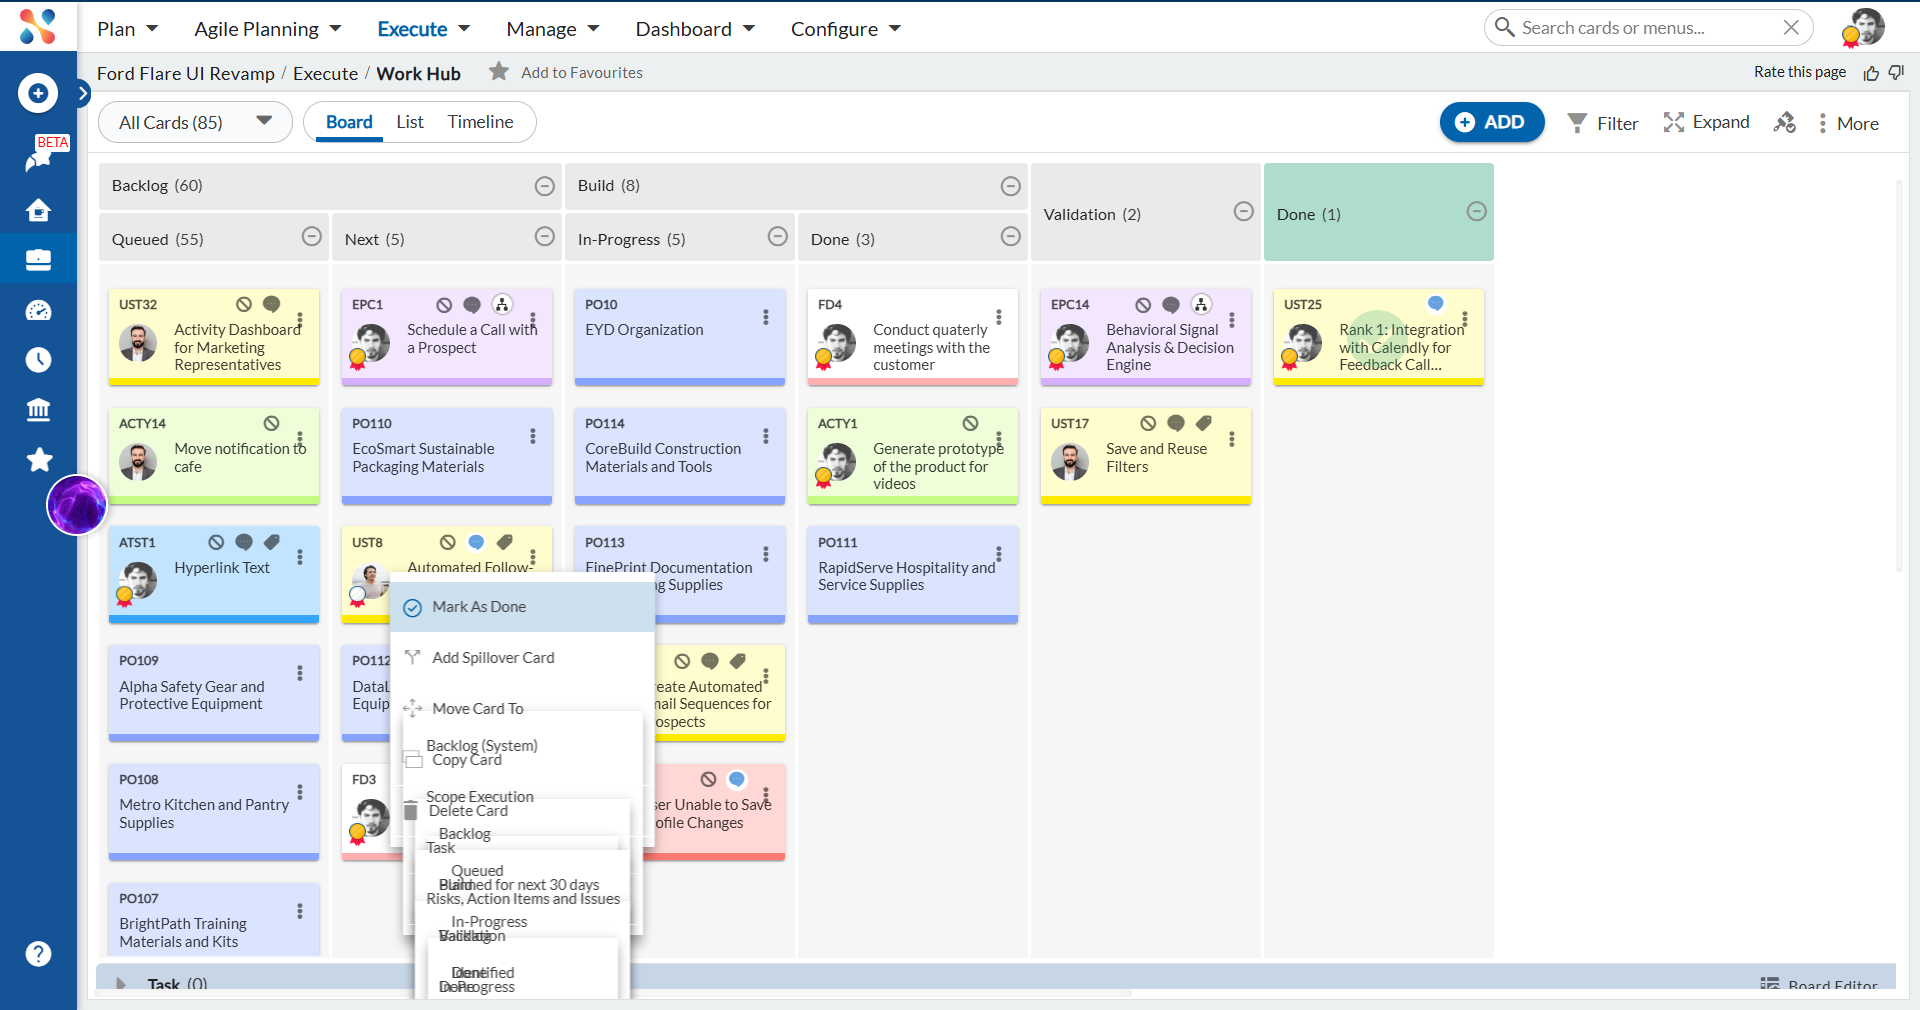Click the thumbs down rating icon
Viewport: 1920px width, 1010px height.
[x=1896, y=73]
